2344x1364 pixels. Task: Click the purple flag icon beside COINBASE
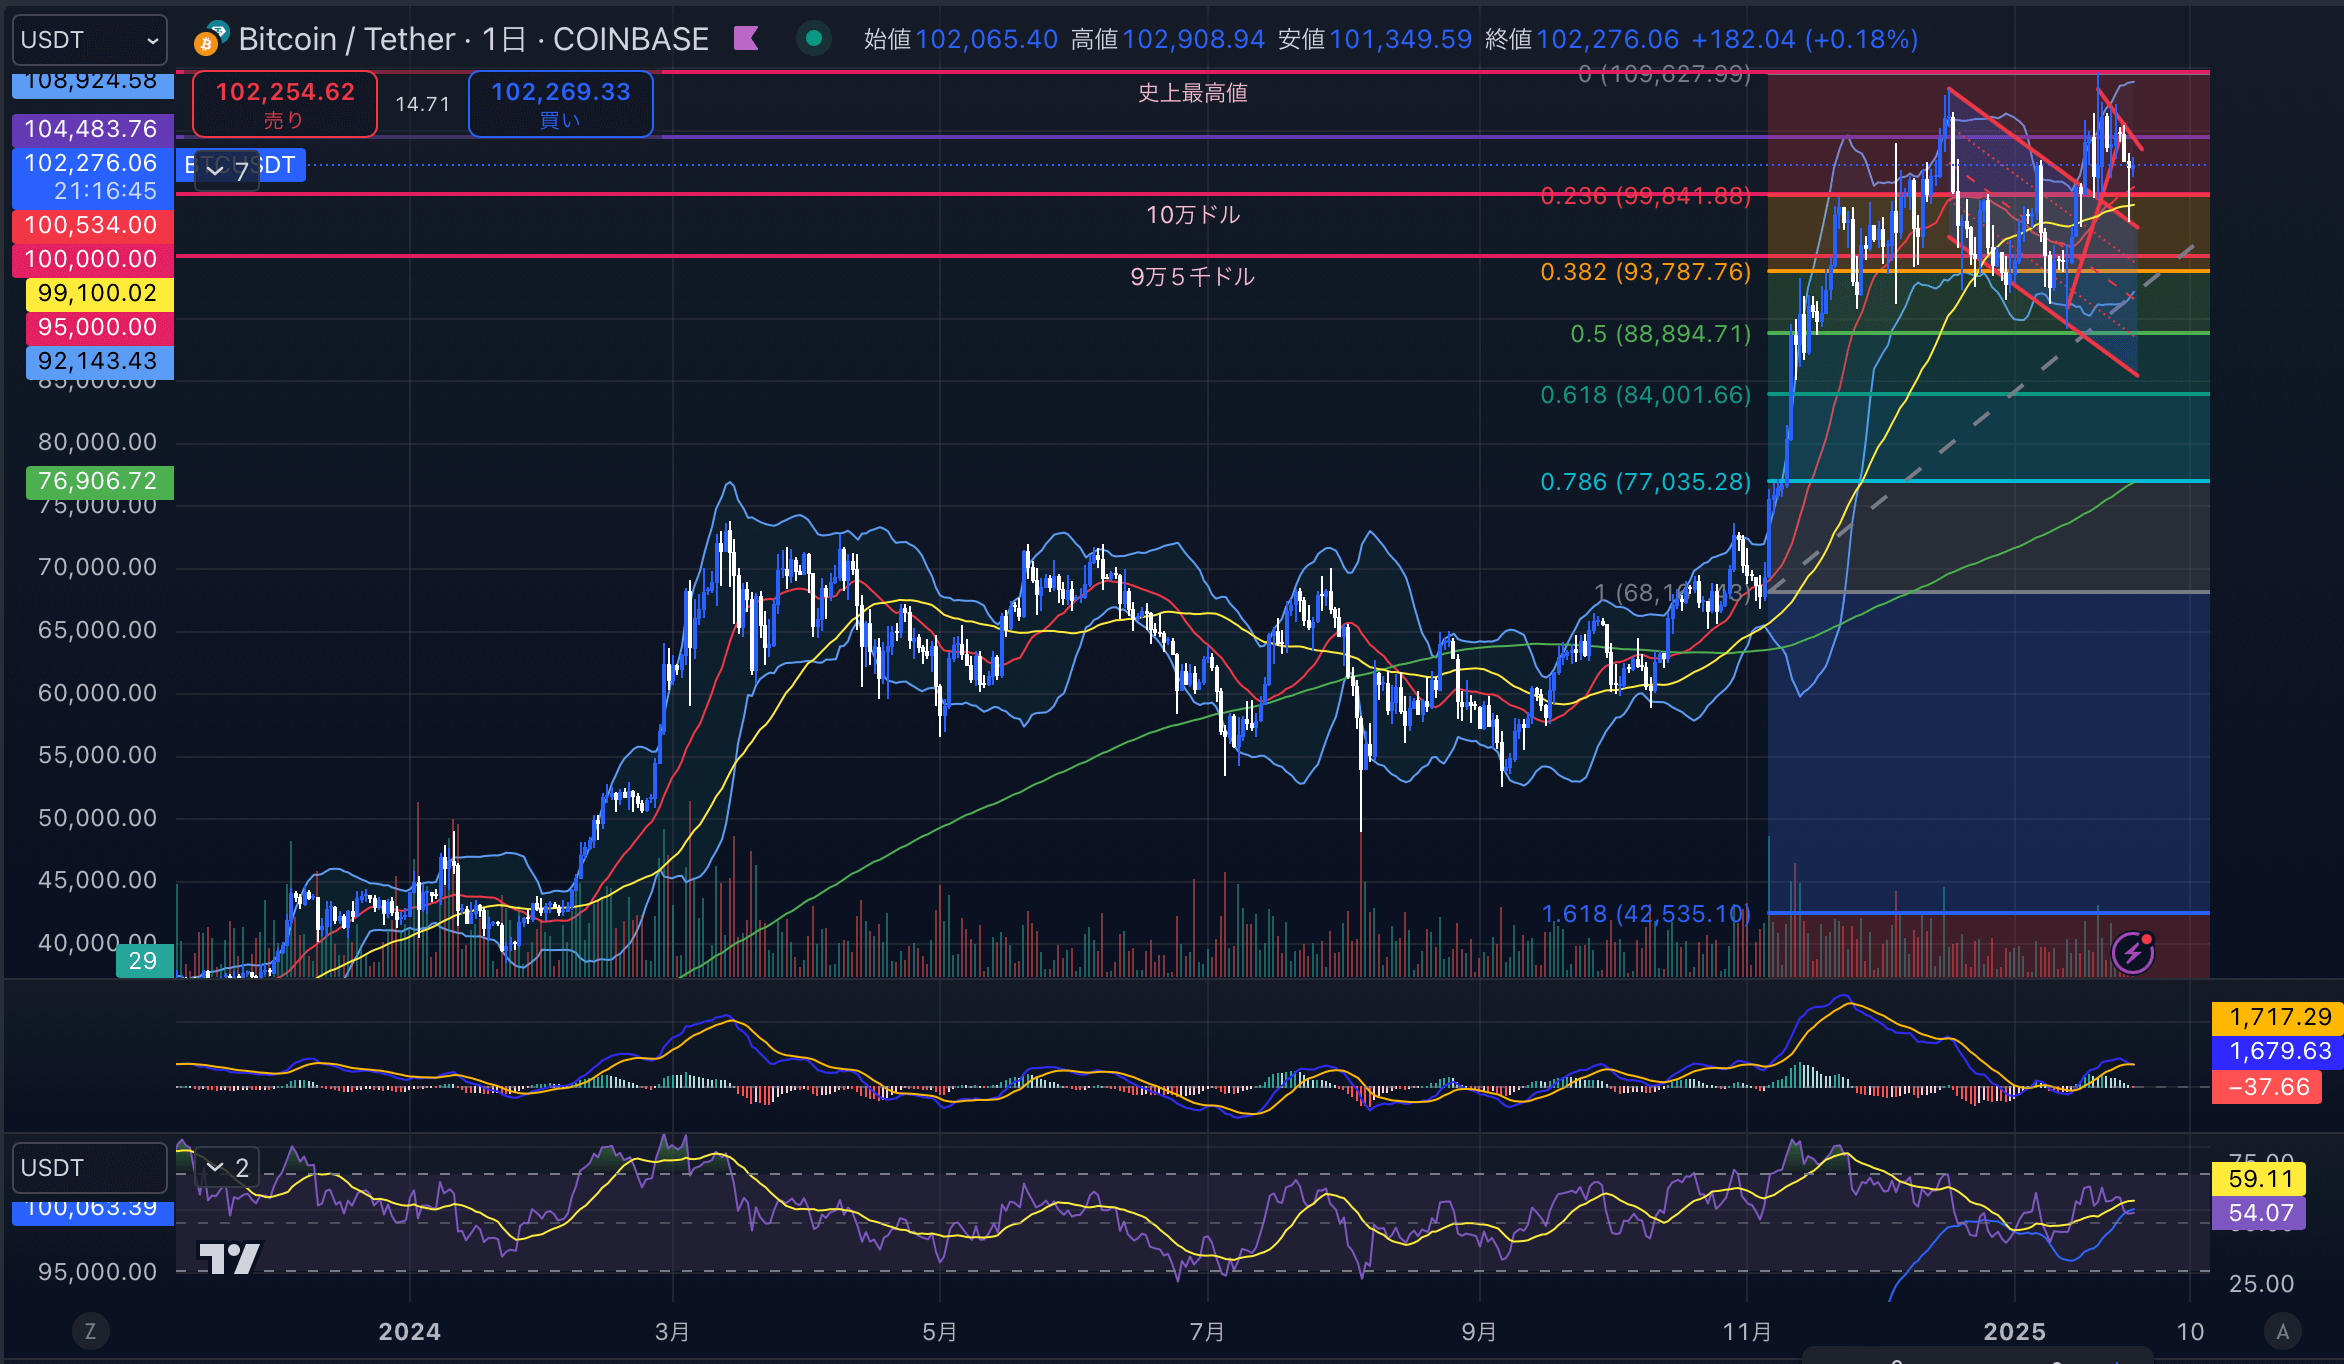pyautogui.click(x=746, y=39)
